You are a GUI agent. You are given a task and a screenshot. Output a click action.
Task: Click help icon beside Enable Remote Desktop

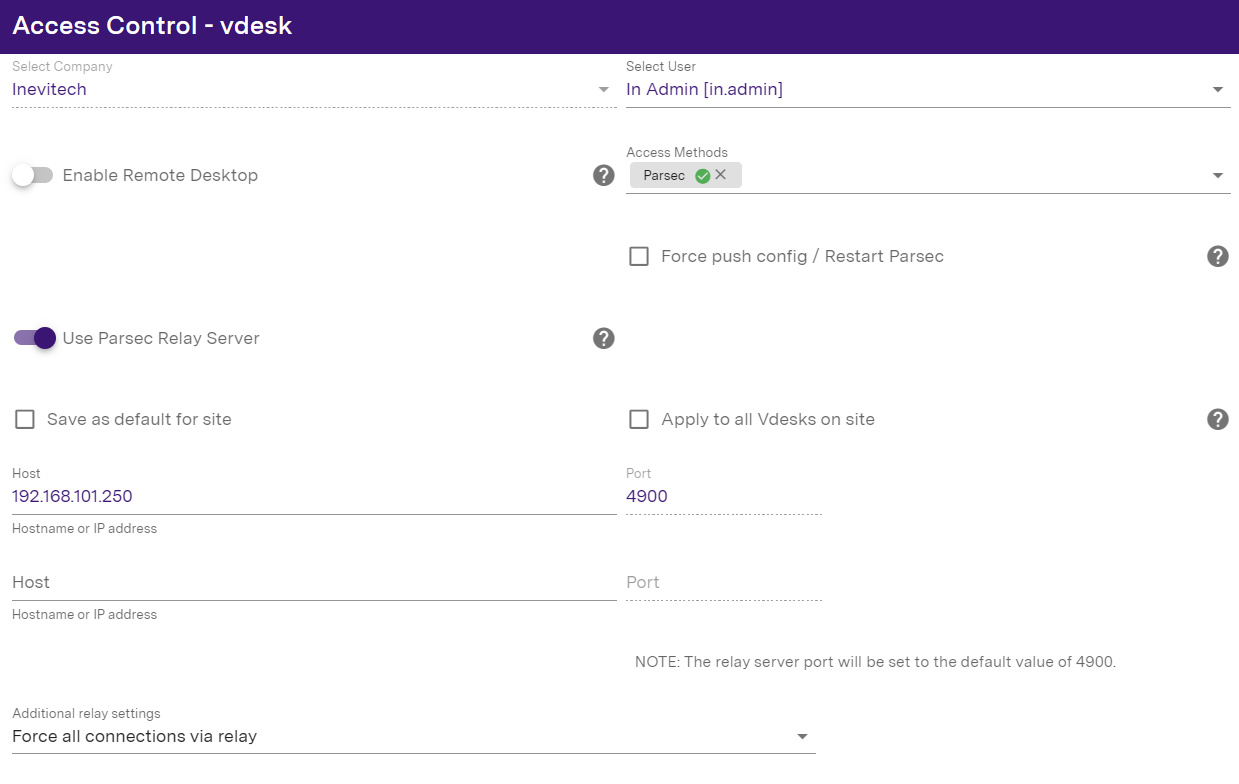point(603,176)
